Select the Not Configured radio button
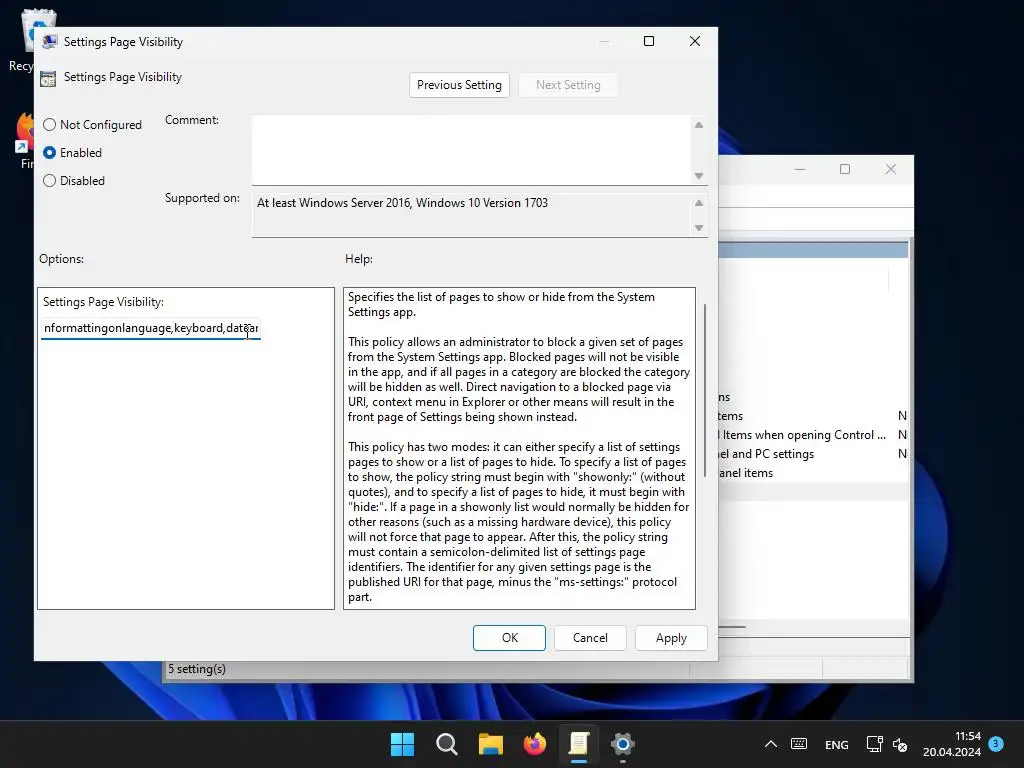1024x768 pixels. point(50,124)
